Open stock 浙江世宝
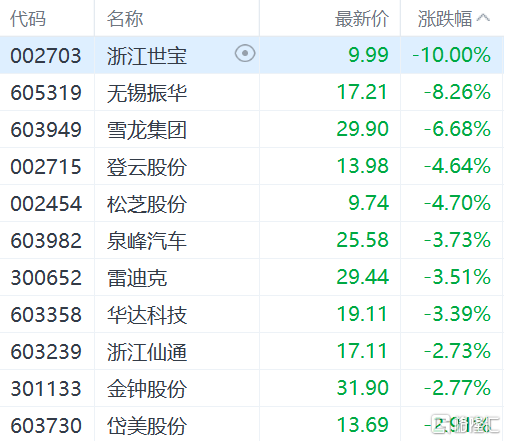 pos(147,55)
